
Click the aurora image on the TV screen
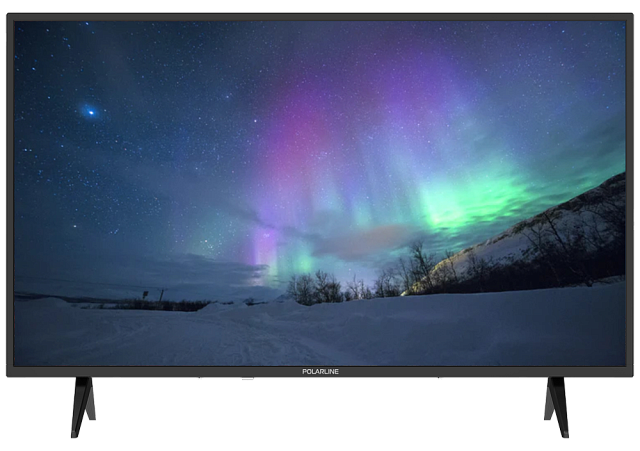pos(320,193)
